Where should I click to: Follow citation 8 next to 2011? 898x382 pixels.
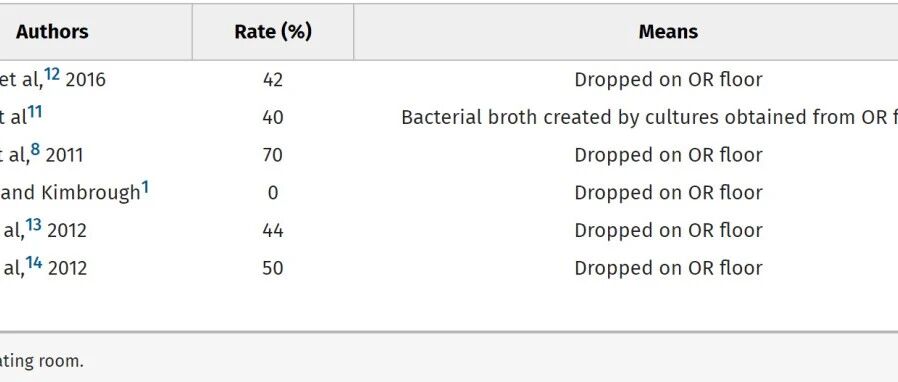36,150
